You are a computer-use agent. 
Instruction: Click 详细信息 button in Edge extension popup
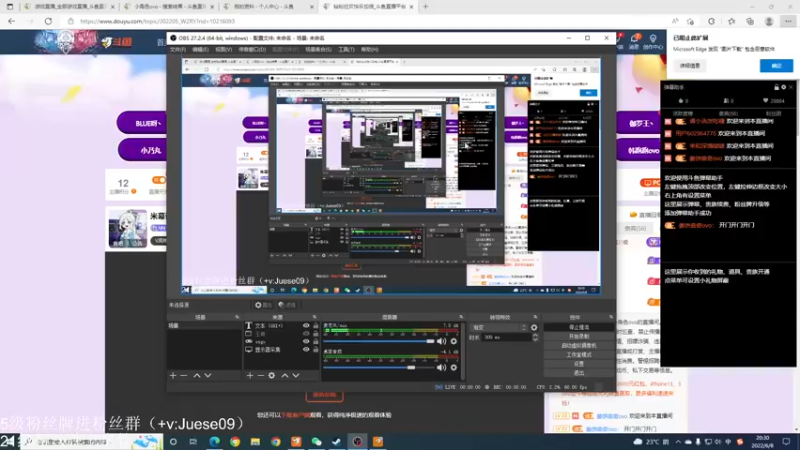click(690, 66)
